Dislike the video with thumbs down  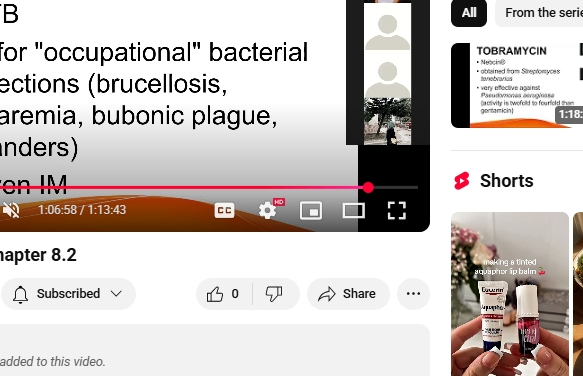coord(274,294)
